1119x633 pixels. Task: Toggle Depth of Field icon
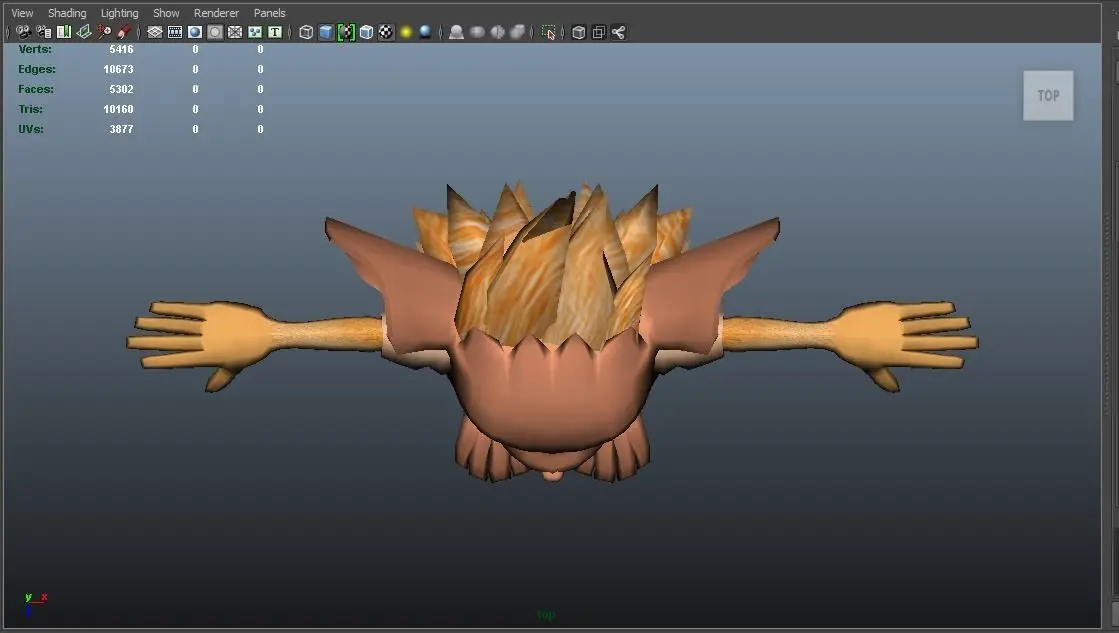517,32
